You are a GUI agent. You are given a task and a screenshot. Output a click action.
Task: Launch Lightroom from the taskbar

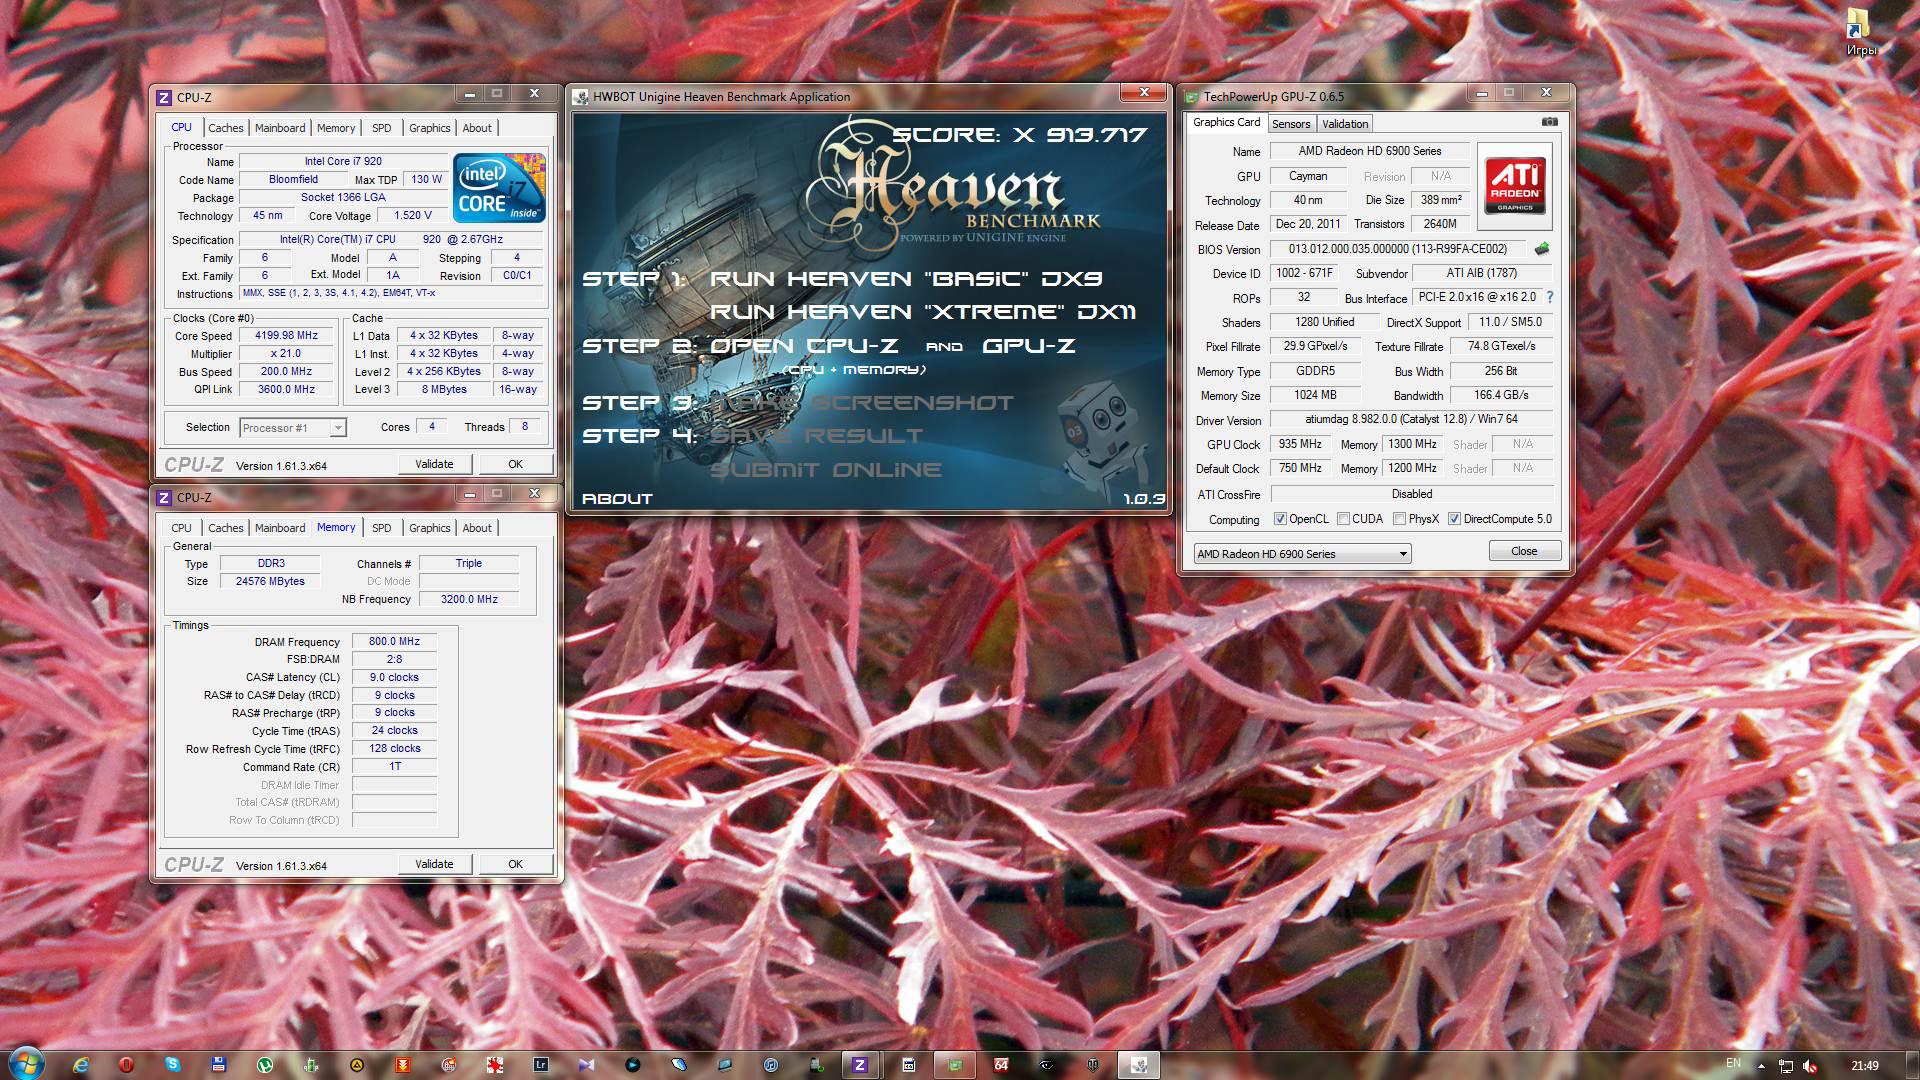coord(541,1065)
